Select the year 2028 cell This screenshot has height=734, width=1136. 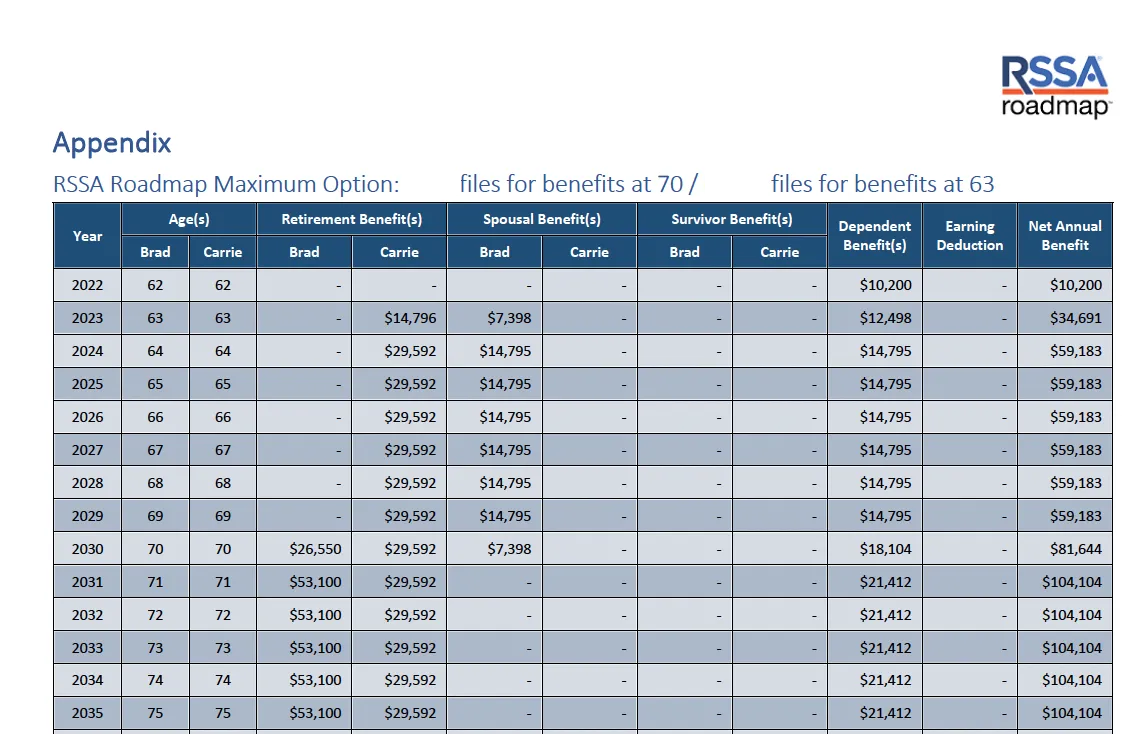point(87,483)
